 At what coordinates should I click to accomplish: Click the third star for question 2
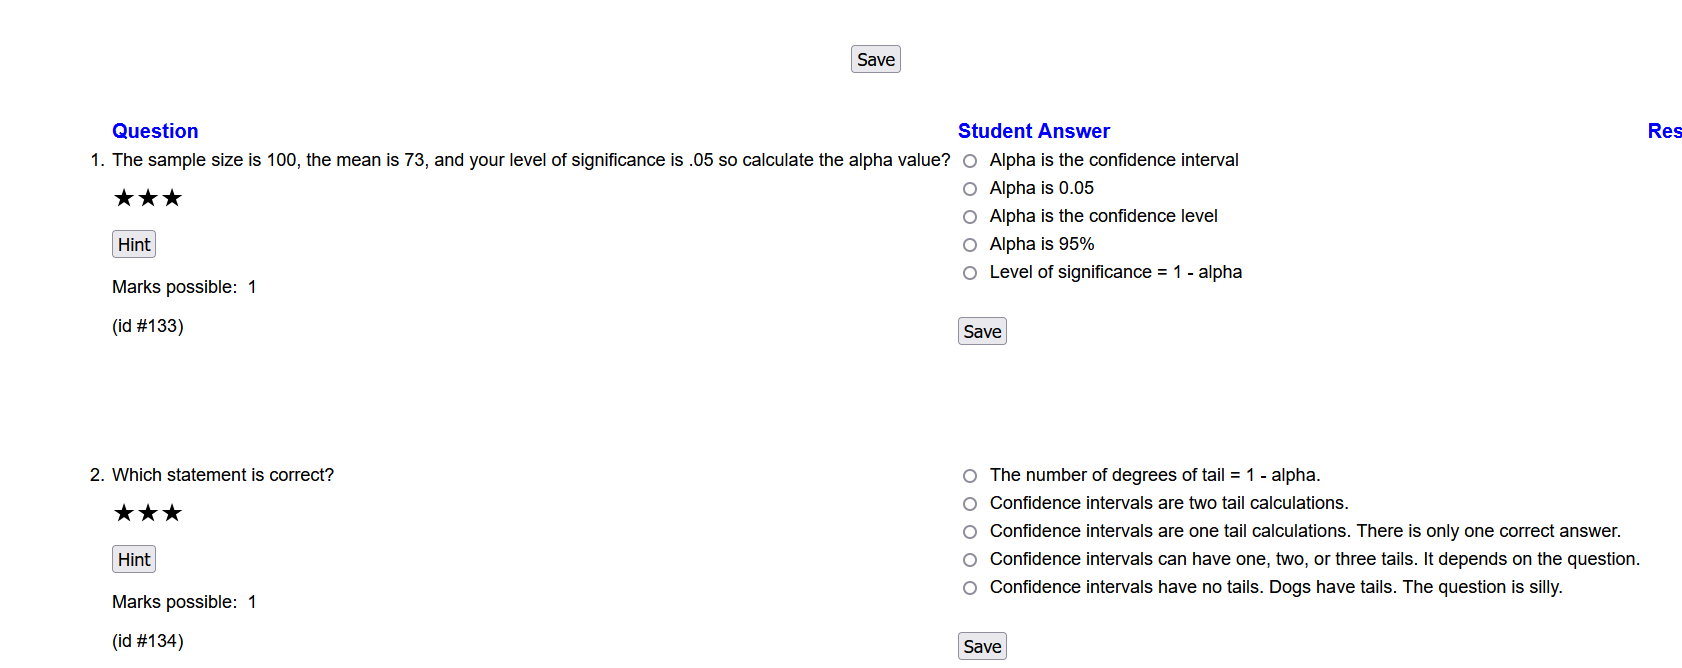[172, 512]
